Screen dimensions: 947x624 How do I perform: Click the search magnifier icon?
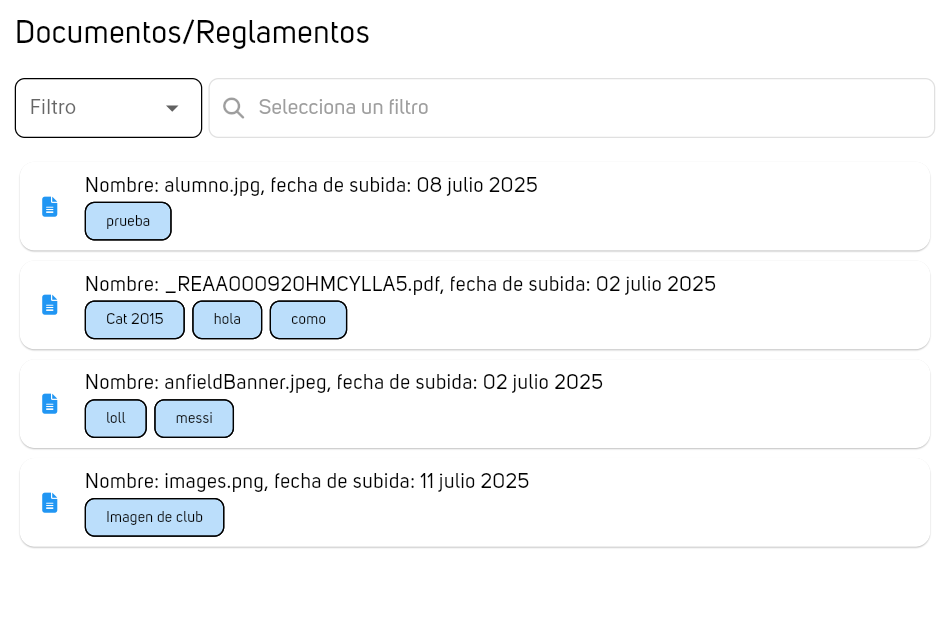234,108
